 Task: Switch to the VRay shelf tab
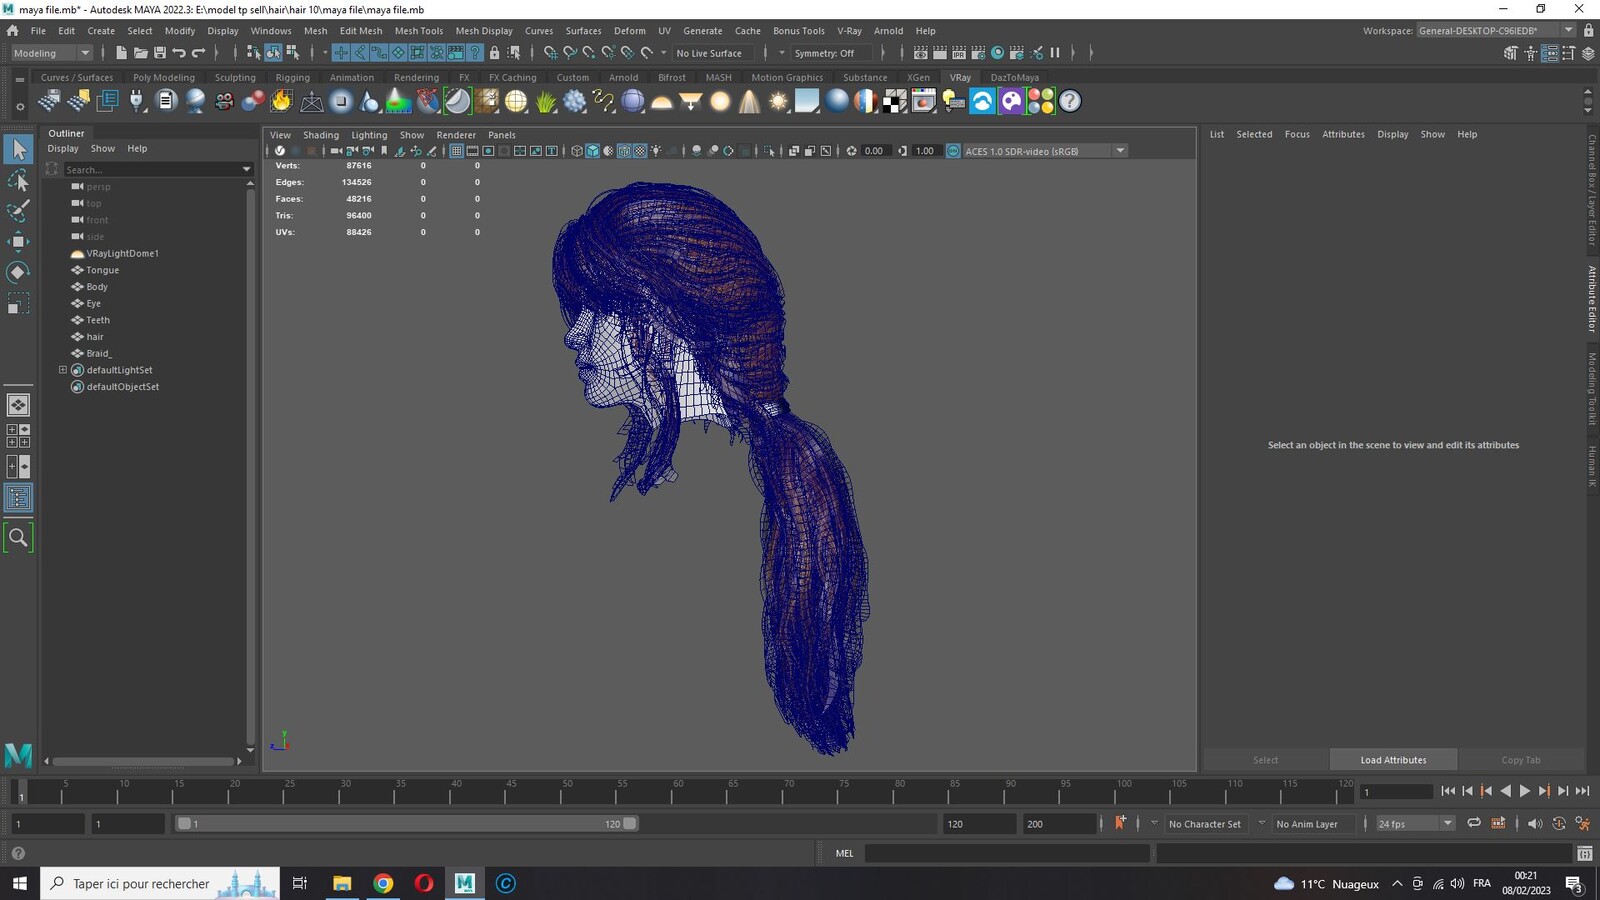click(x=960, y=77)
